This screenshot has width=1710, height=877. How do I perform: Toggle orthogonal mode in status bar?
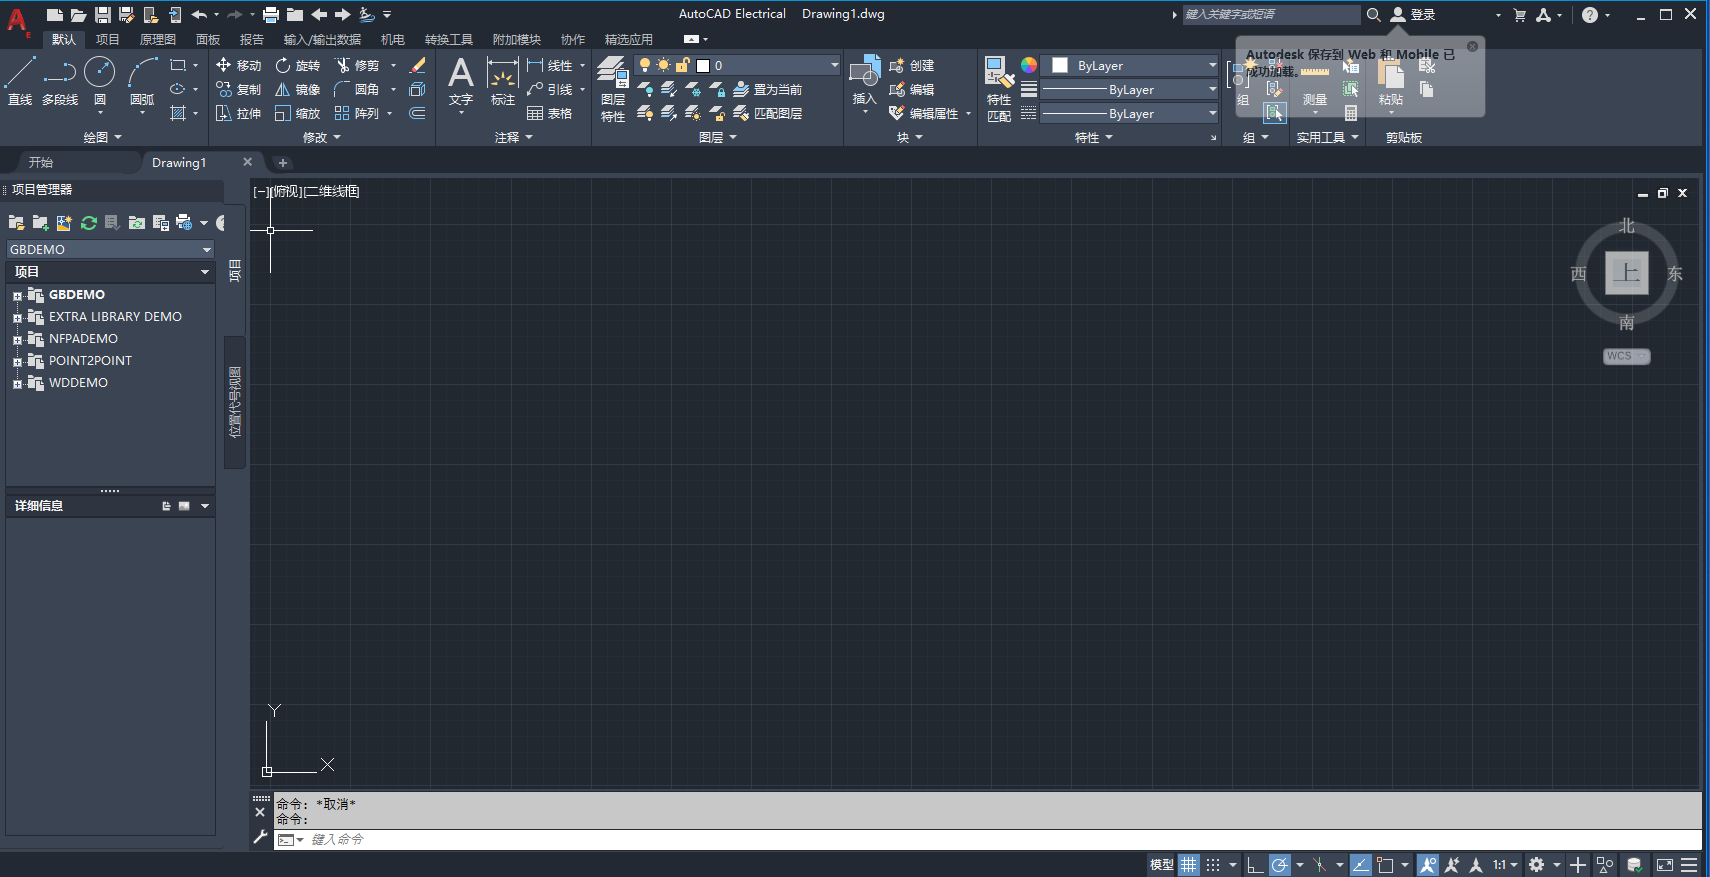tap(1255, 865)
